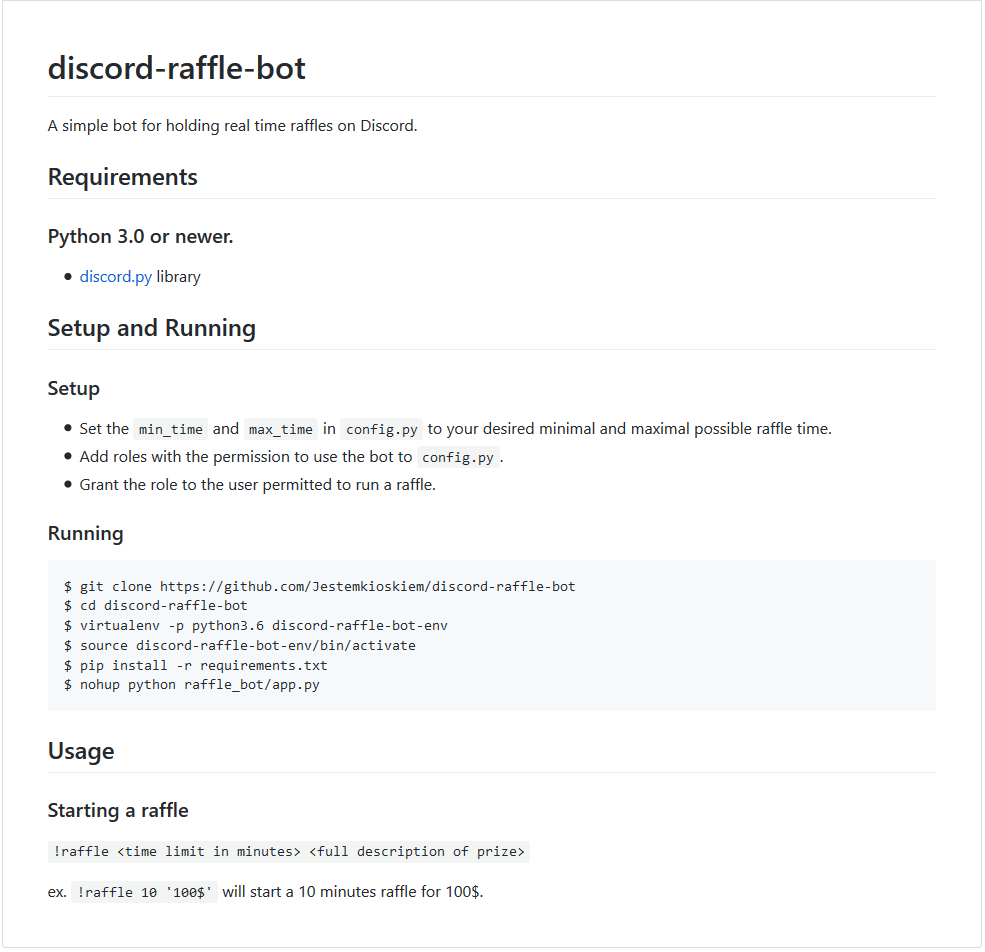Click the Requirements section heading
The width and height of the screenshot is (985, 952).
tap(123, 177)
